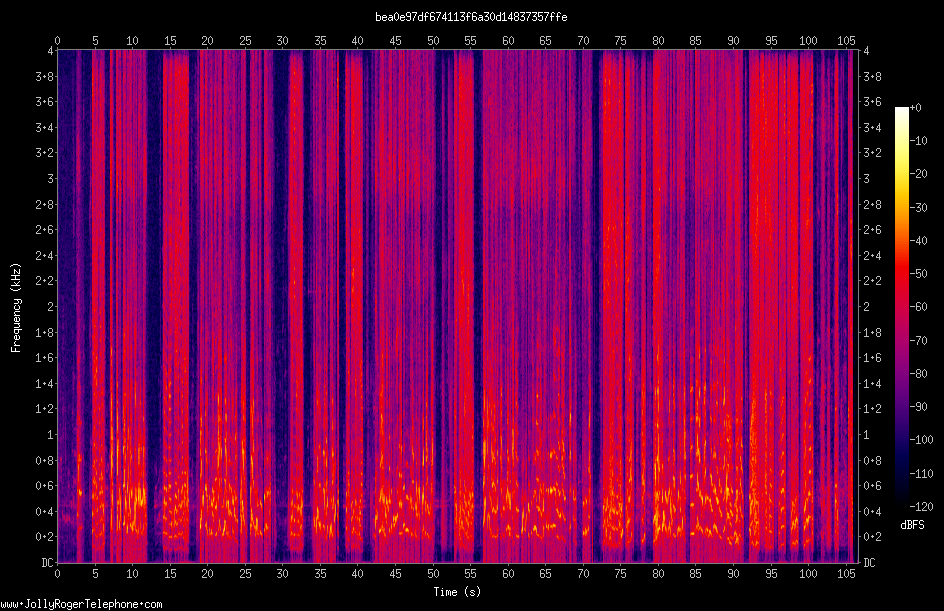Click the "-10" value on the color scale
This screenshot has height=611, width=944.
(x=918, y=141)
